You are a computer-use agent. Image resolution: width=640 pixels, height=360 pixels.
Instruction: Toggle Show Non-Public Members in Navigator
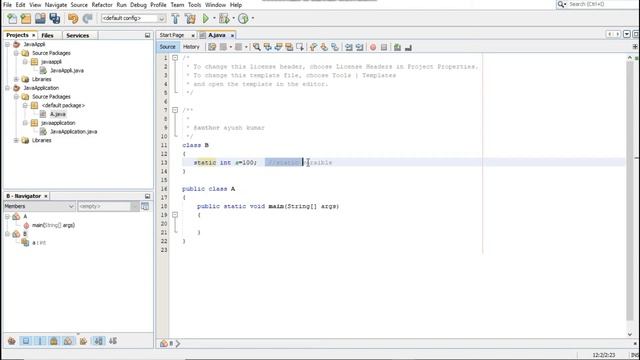point(54,341)
